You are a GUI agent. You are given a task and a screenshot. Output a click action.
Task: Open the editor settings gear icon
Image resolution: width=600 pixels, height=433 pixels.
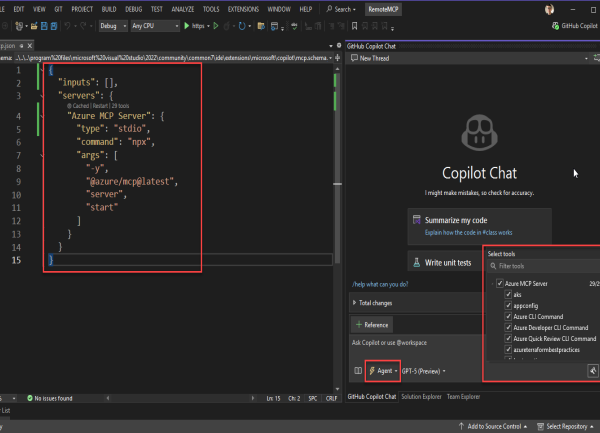coord(339,46)
